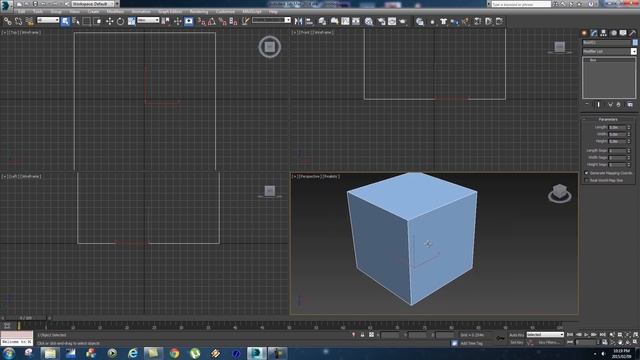The width and height of the screenshot is (640, 360).
Task: Toggle Spinner Snap
Action: [233, 21]
